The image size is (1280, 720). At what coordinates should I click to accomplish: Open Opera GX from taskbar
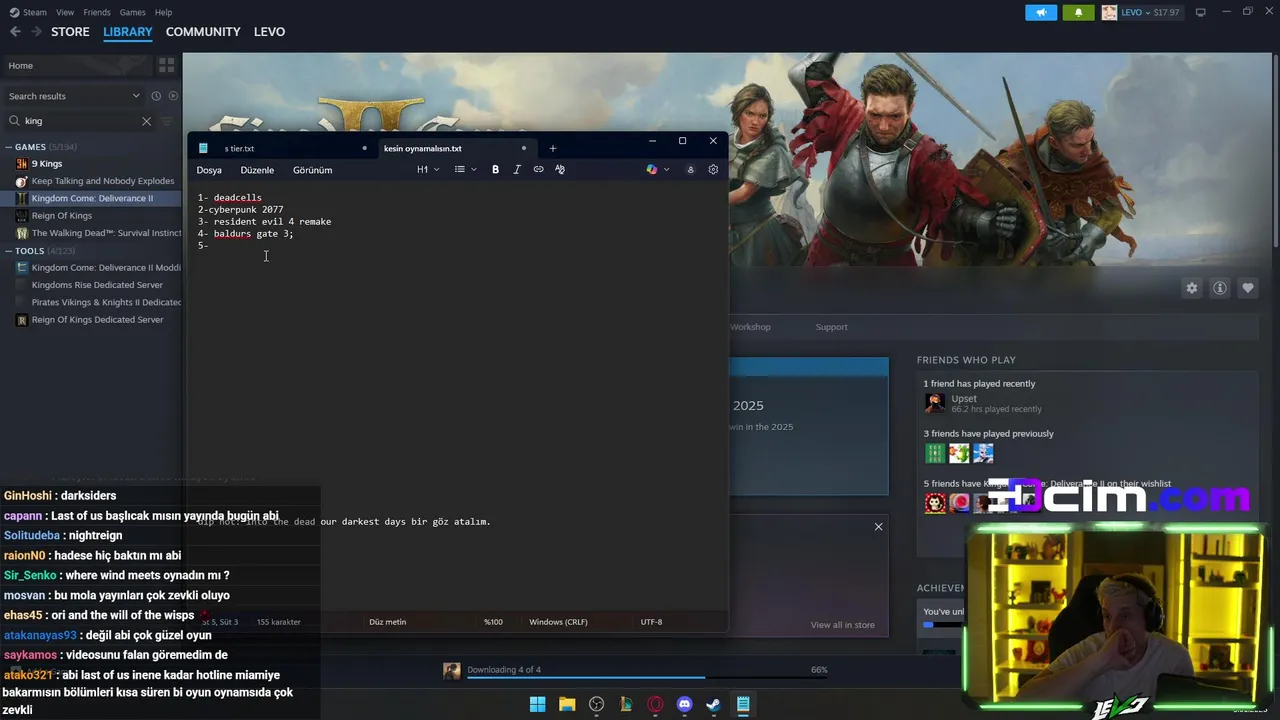tap(655, 705)
